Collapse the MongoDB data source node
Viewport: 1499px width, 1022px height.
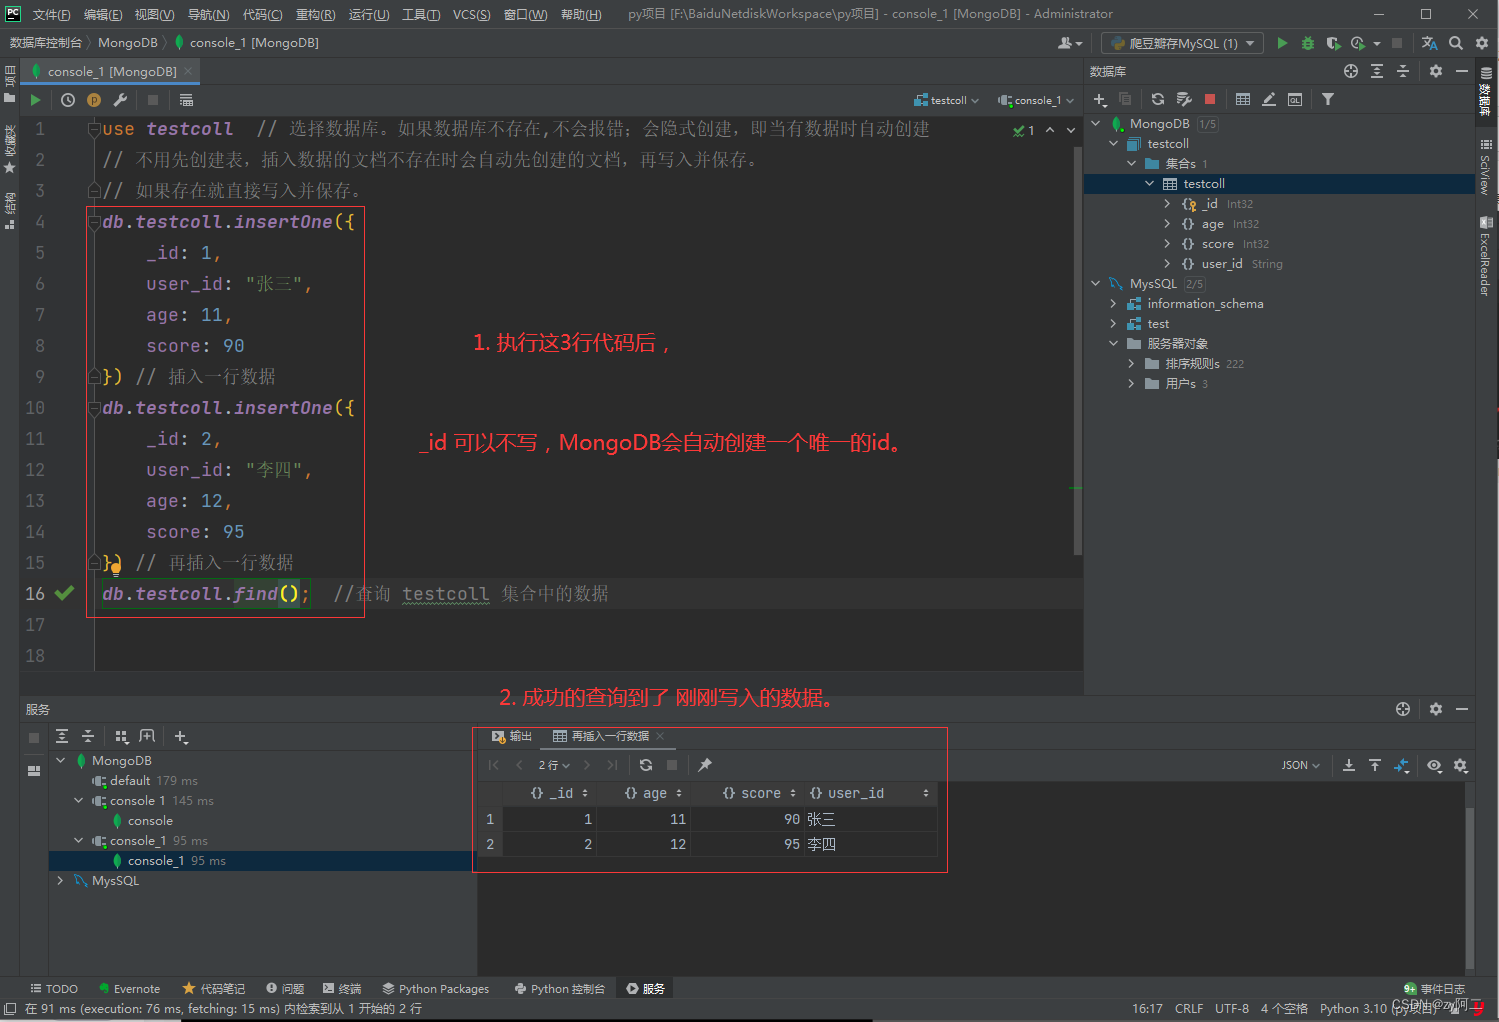coord(1096,124)
